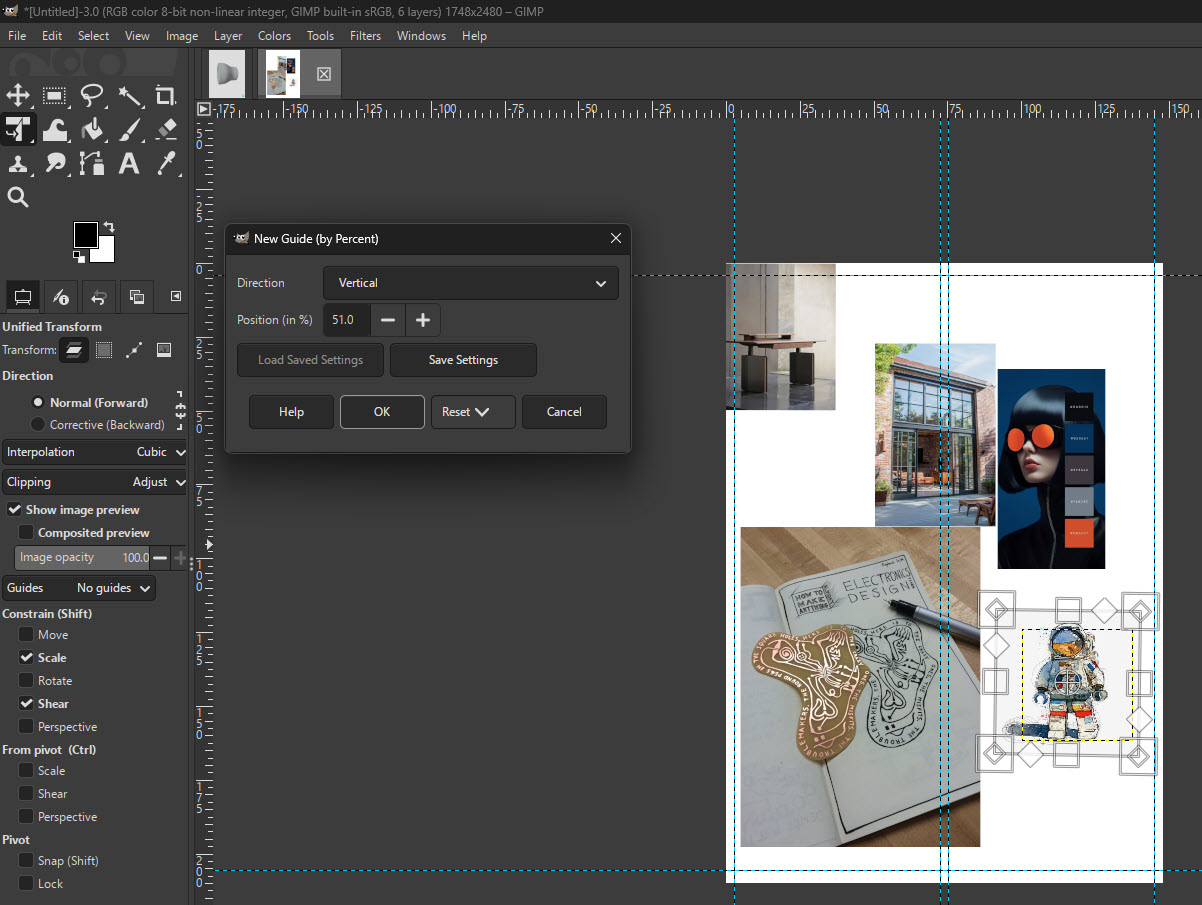Select the Move tool
The image size is (1202, 905).
(x=18, y=95)
